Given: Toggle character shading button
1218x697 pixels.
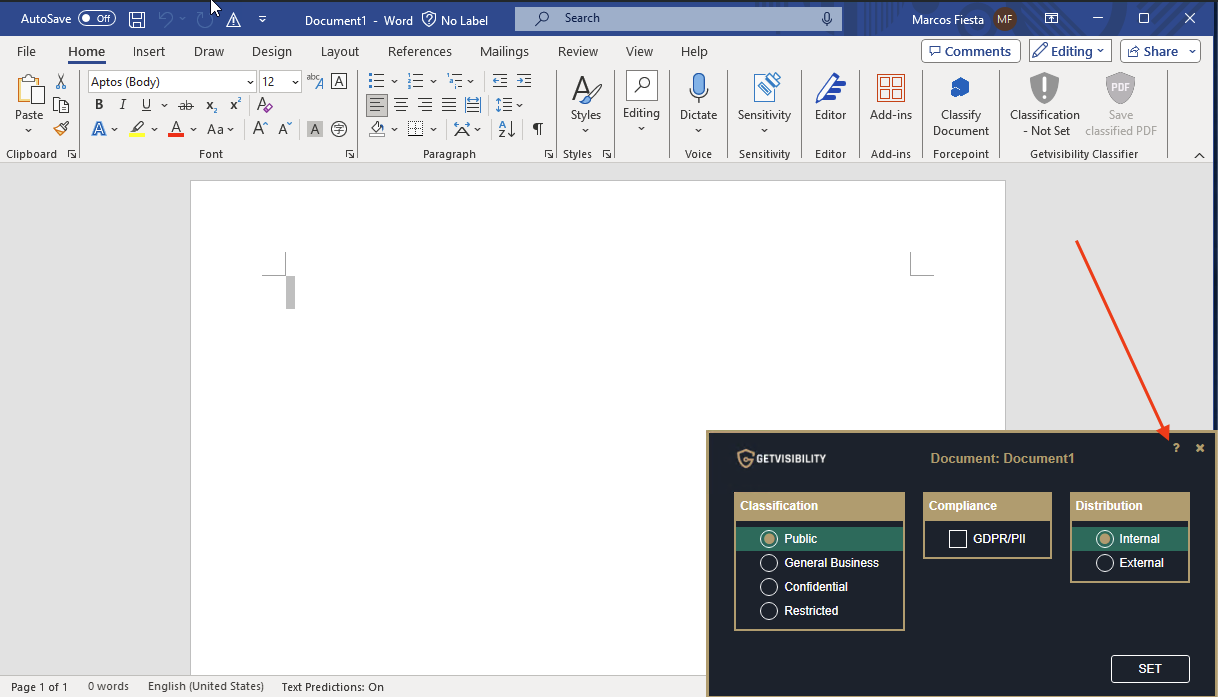Looking at the screenshot, I should 314,128.
